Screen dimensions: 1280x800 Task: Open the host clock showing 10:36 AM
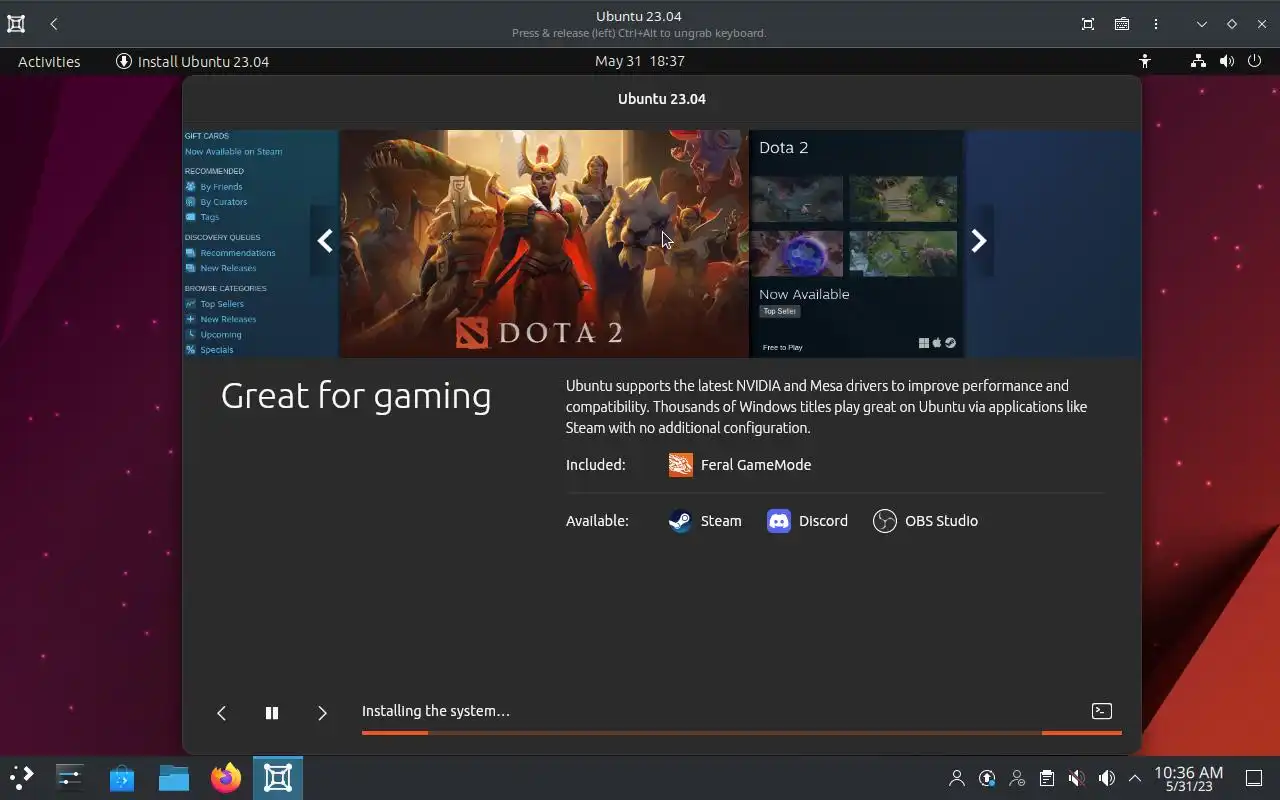(1189, 778)
